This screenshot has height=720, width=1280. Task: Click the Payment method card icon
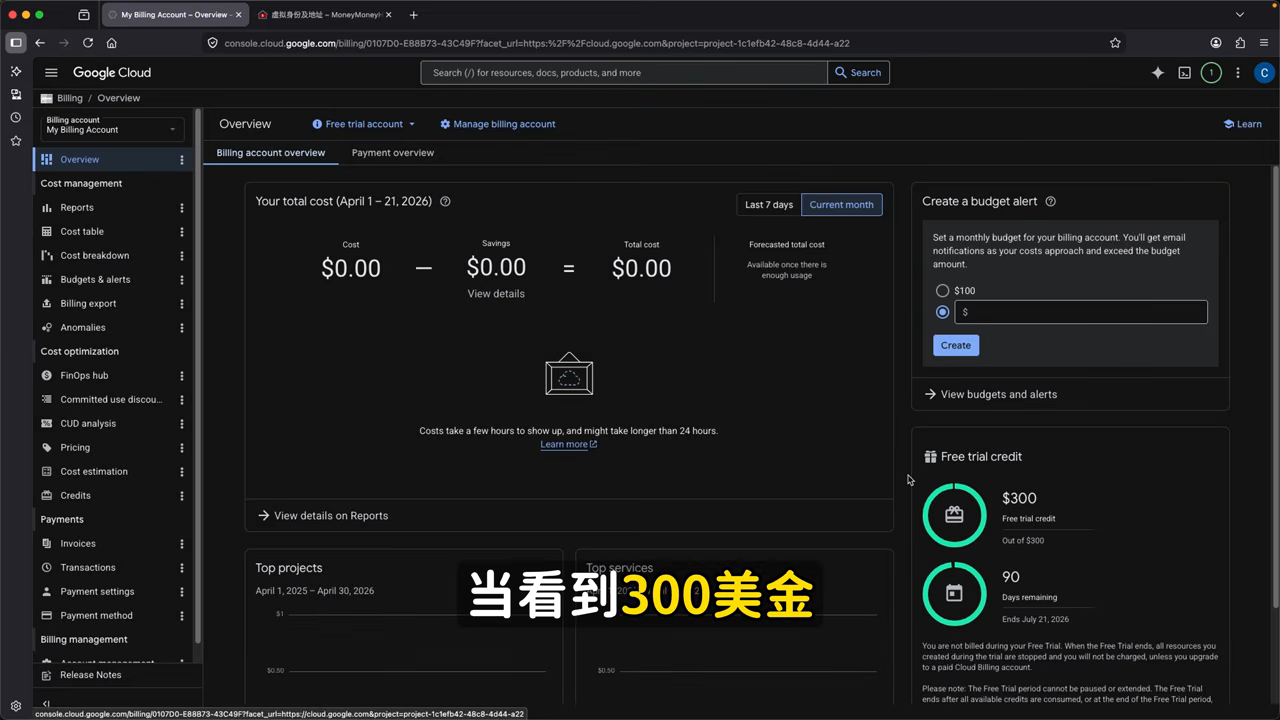[47, 616]
